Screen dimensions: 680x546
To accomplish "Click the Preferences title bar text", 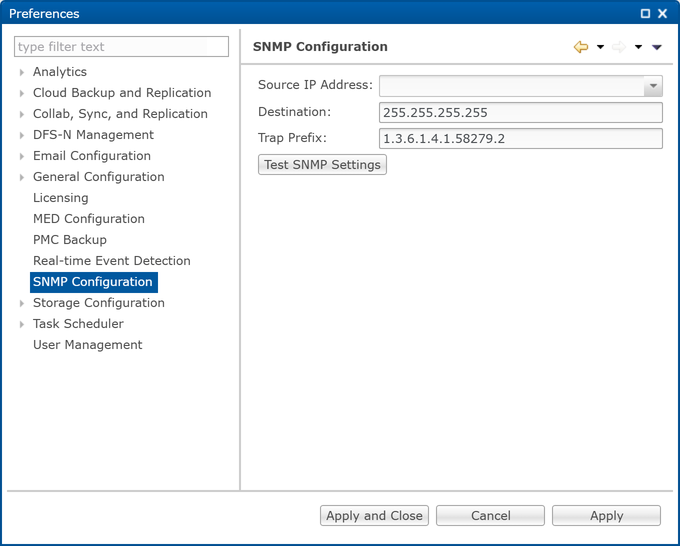I will point(44,13).
